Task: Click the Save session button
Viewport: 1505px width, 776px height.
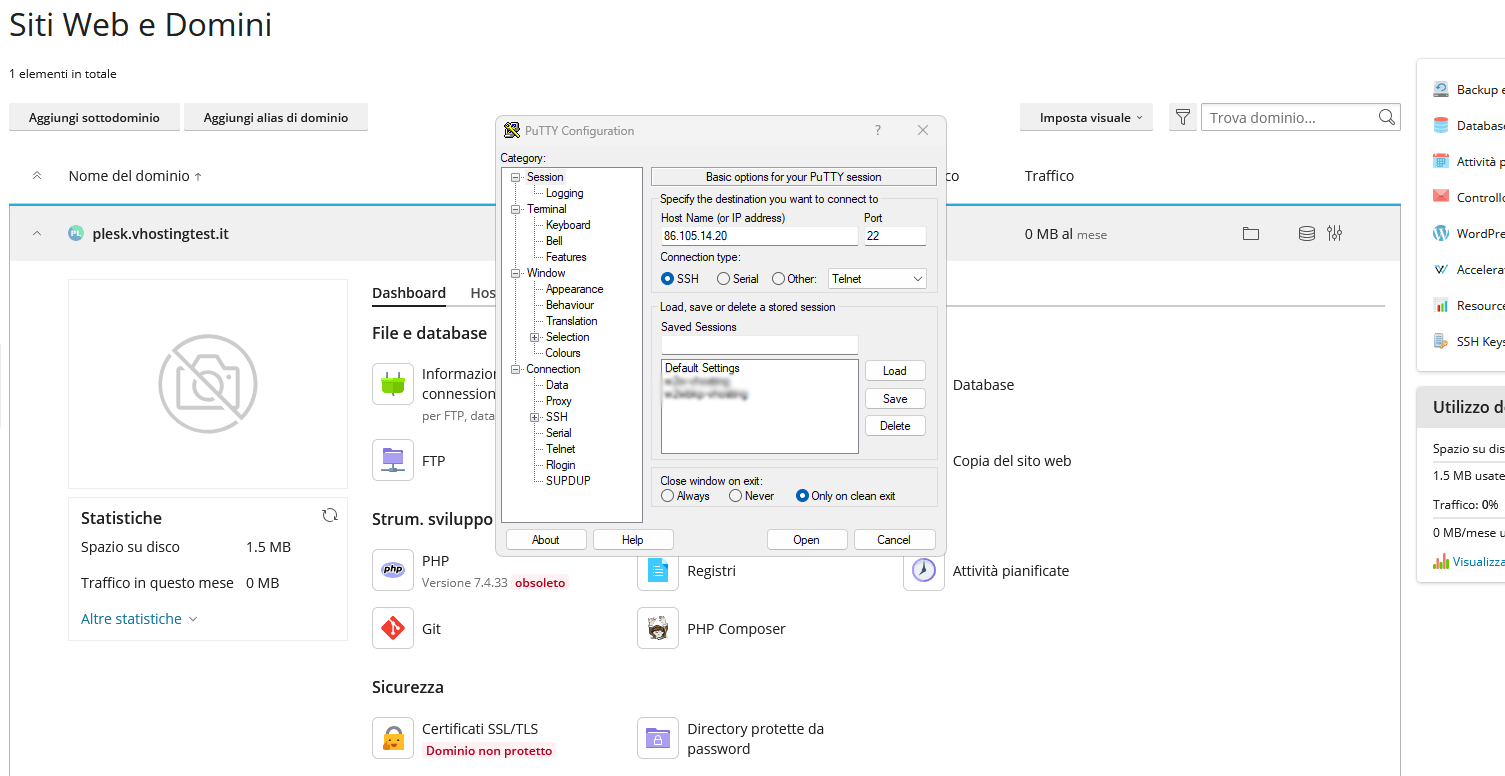Action: click(x=895, y=399)
